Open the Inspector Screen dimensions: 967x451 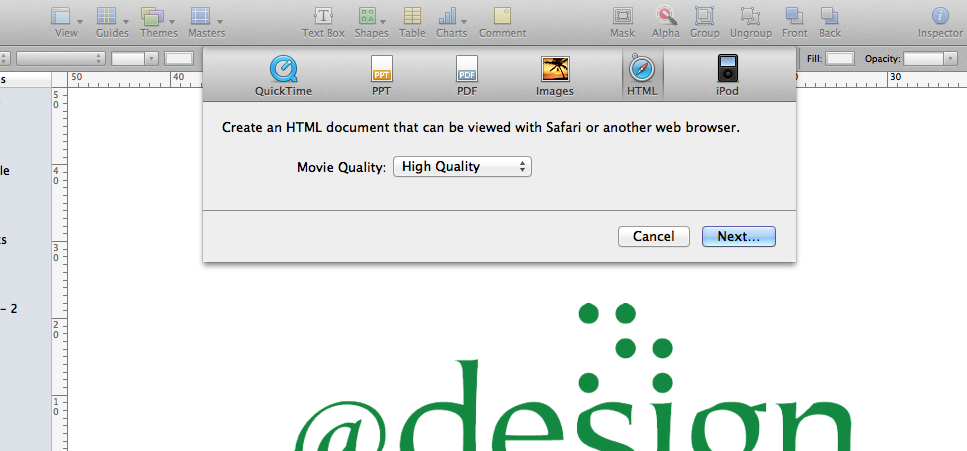(x=940, y=22)
